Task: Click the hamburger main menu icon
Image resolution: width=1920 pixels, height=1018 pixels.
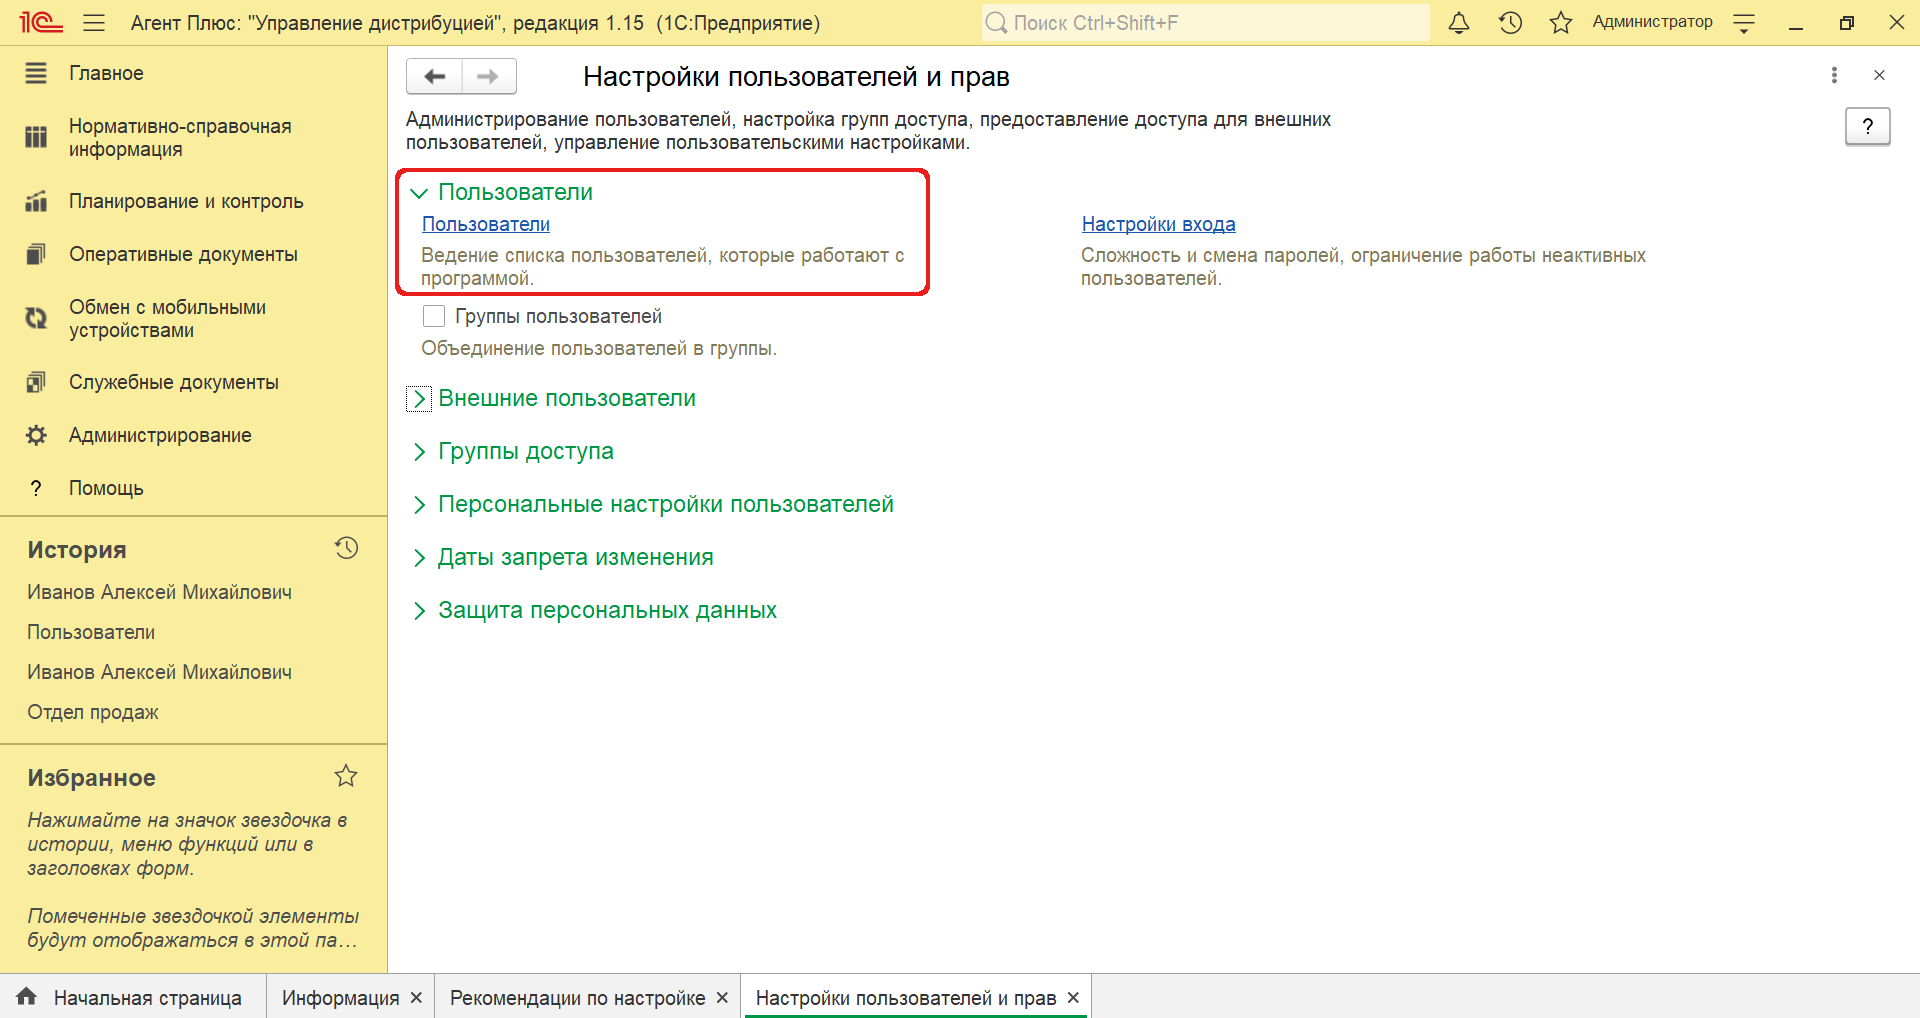Action: 94,23
